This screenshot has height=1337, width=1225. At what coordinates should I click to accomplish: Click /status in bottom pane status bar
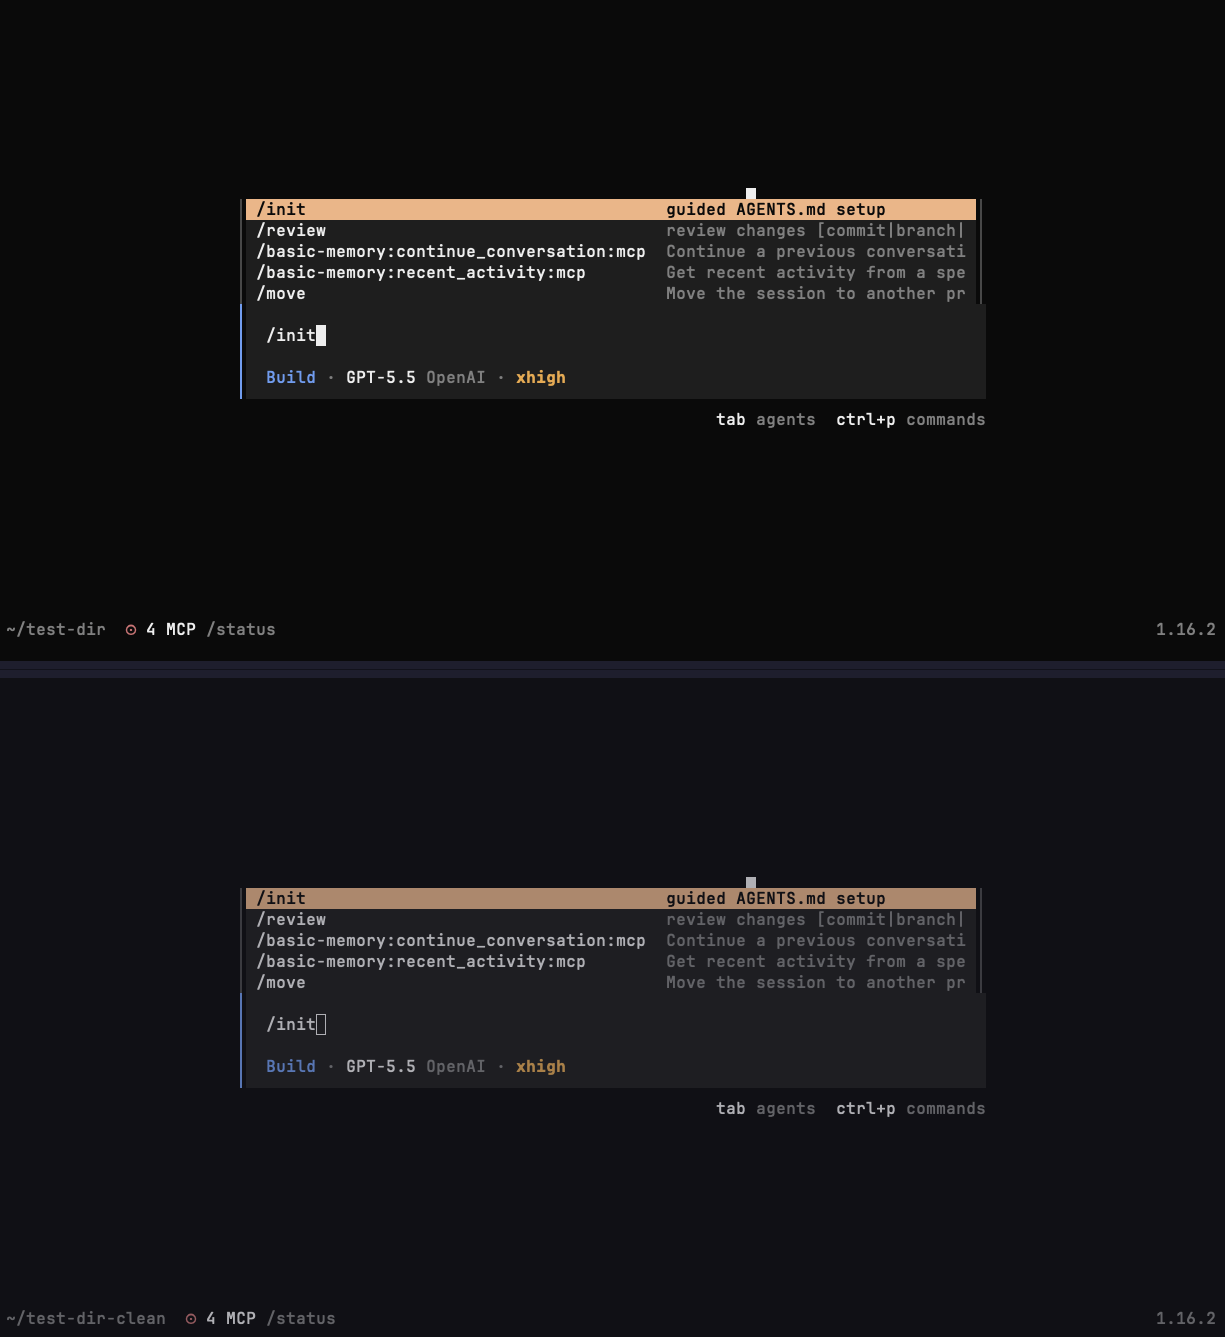pyautogui.click(x=301, y=1318)
